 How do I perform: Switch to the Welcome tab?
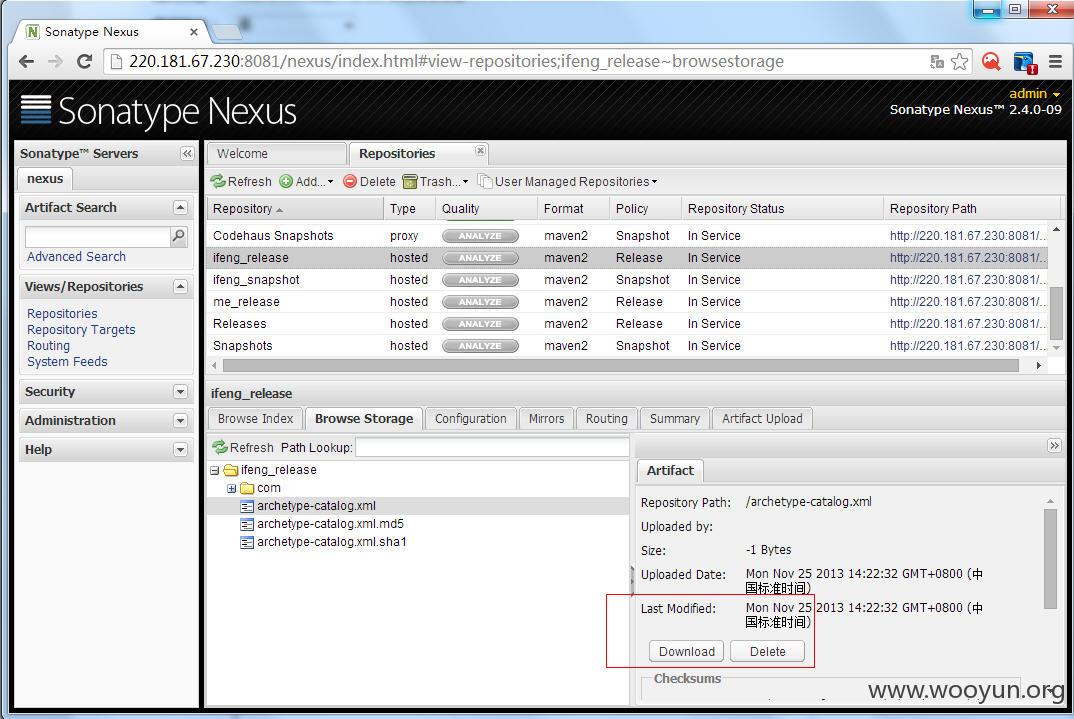277,154
